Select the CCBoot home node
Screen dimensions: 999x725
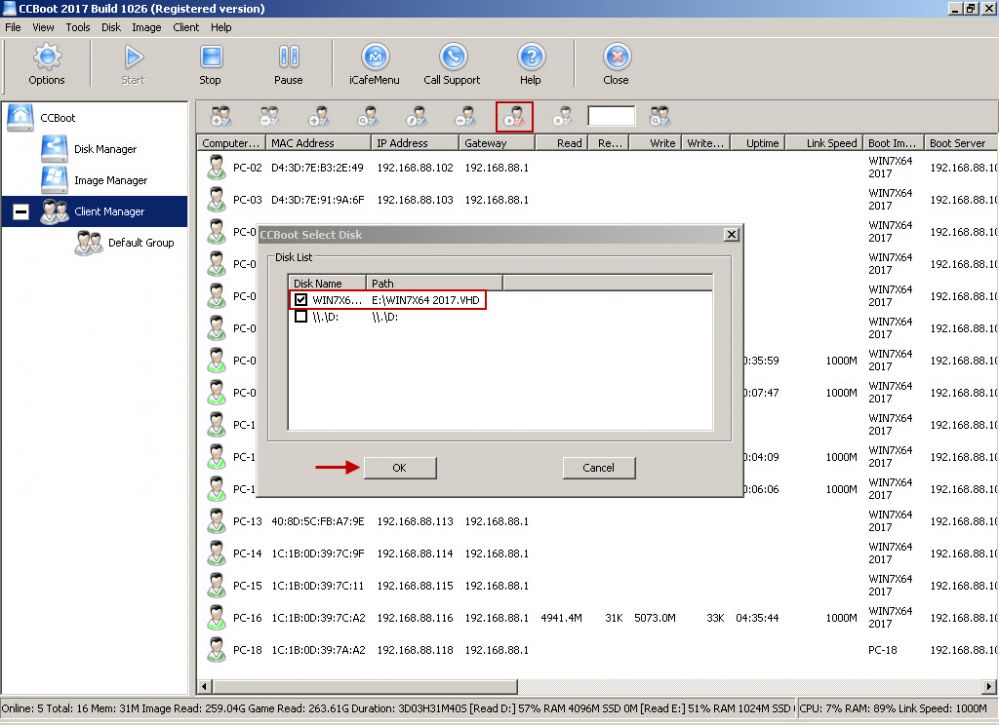coord(41,118)
